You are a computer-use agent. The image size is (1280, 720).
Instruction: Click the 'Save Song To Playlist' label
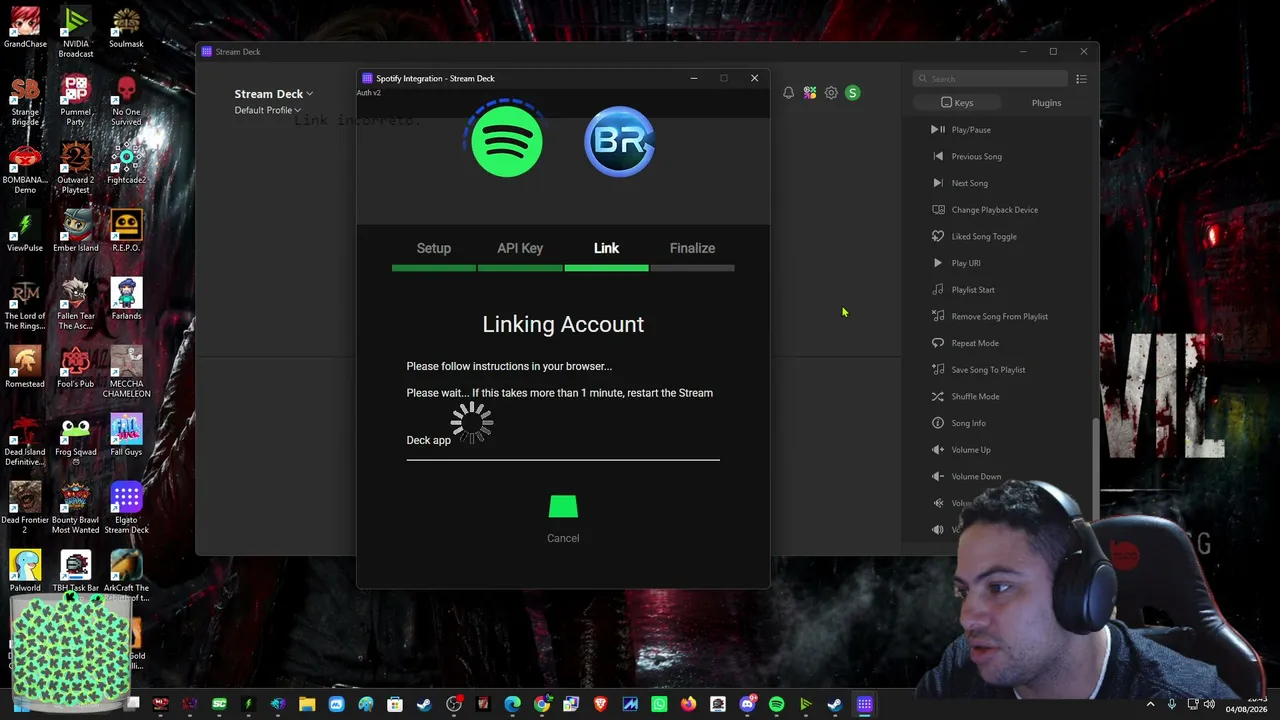(988, 370)
